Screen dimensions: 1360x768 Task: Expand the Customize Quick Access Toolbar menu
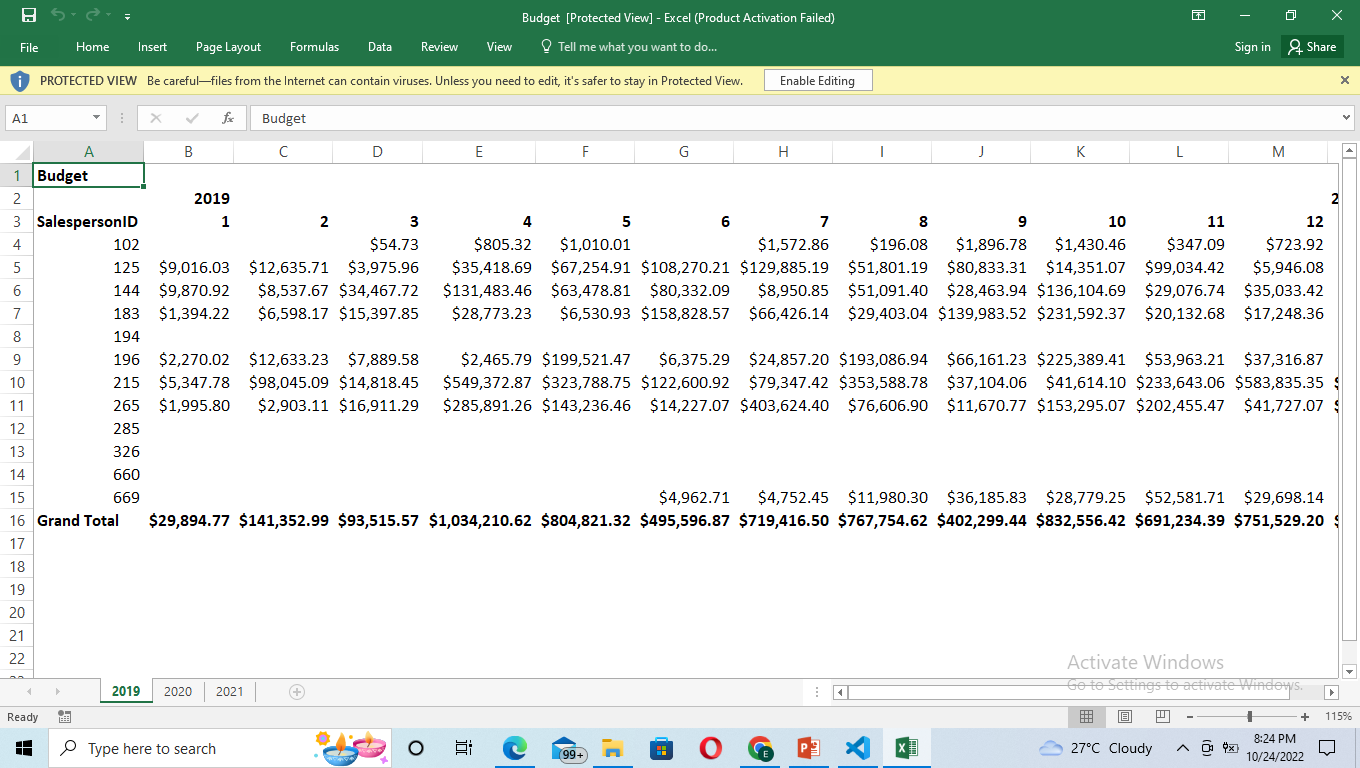[x=126, y=16]
